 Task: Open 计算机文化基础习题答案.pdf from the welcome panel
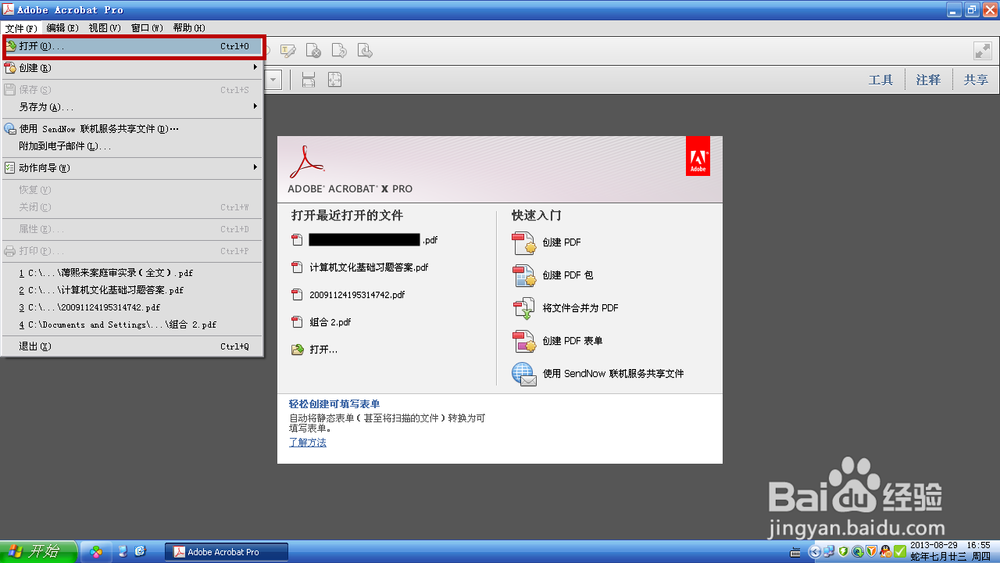[x=369, y=267]
